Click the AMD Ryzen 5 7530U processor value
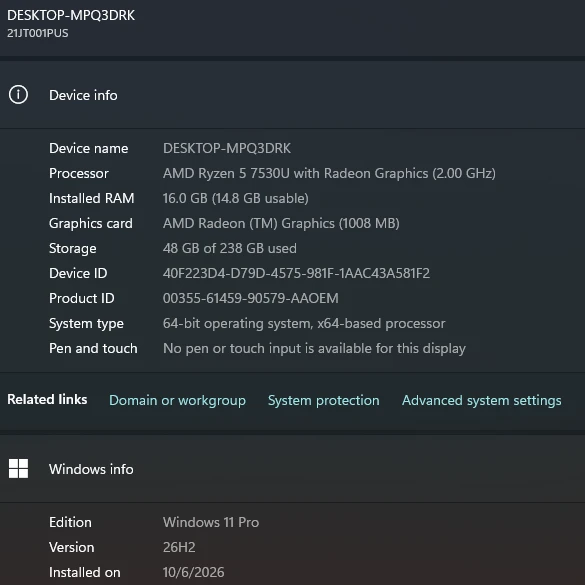585x585 pixels. [x=329, y=173]
